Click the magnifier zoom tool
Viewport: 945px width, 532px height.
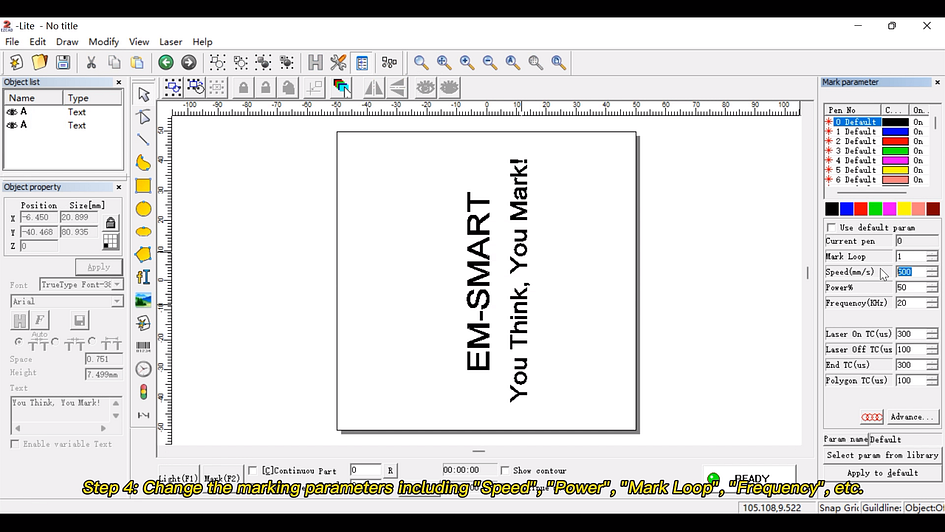pyautogui.click(x=421, y=62)
